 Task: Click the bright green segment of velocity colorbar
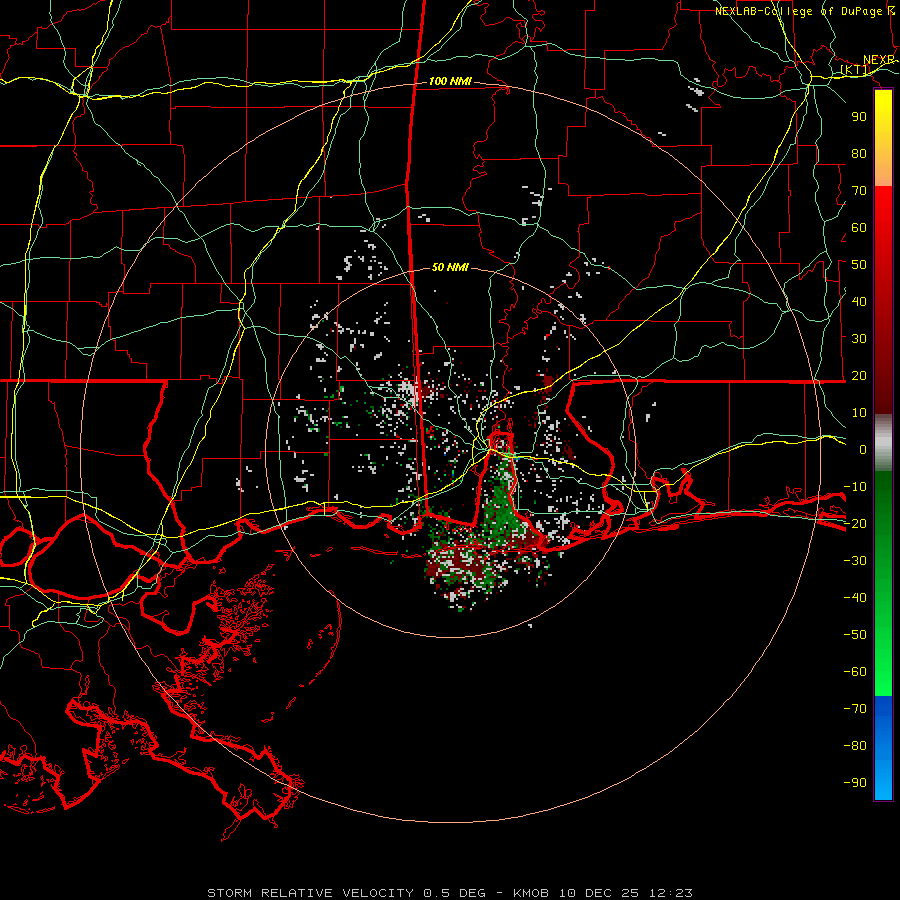[883, 584]
